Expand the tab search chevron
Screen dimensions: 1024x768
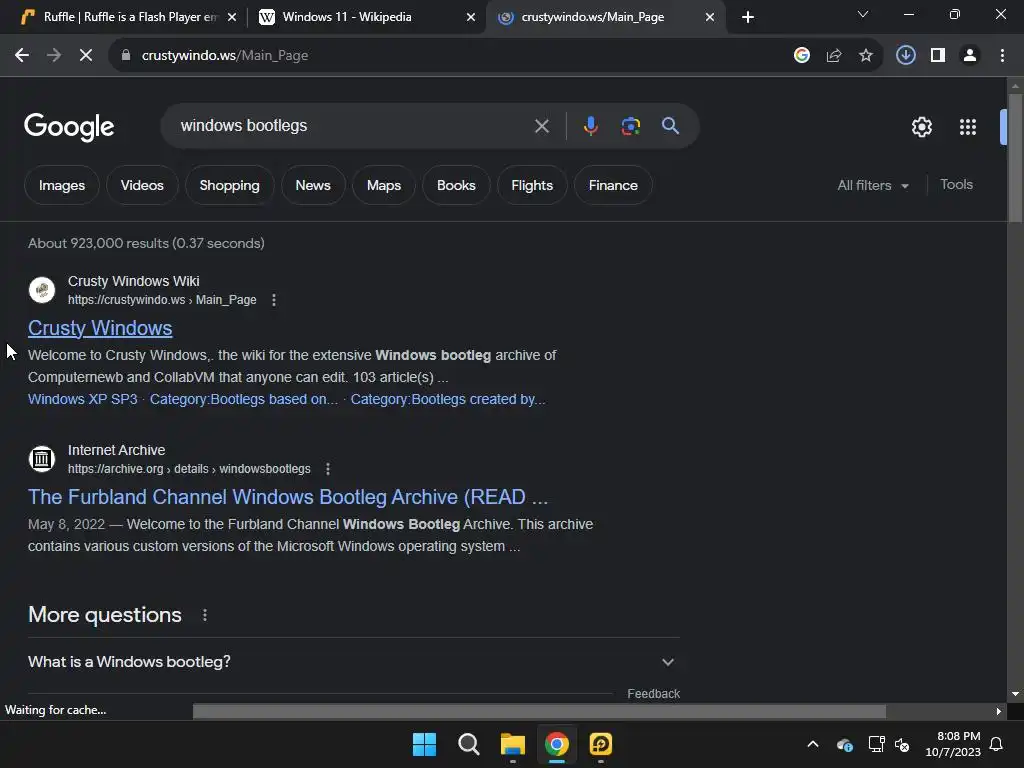[x=863, y=14]
